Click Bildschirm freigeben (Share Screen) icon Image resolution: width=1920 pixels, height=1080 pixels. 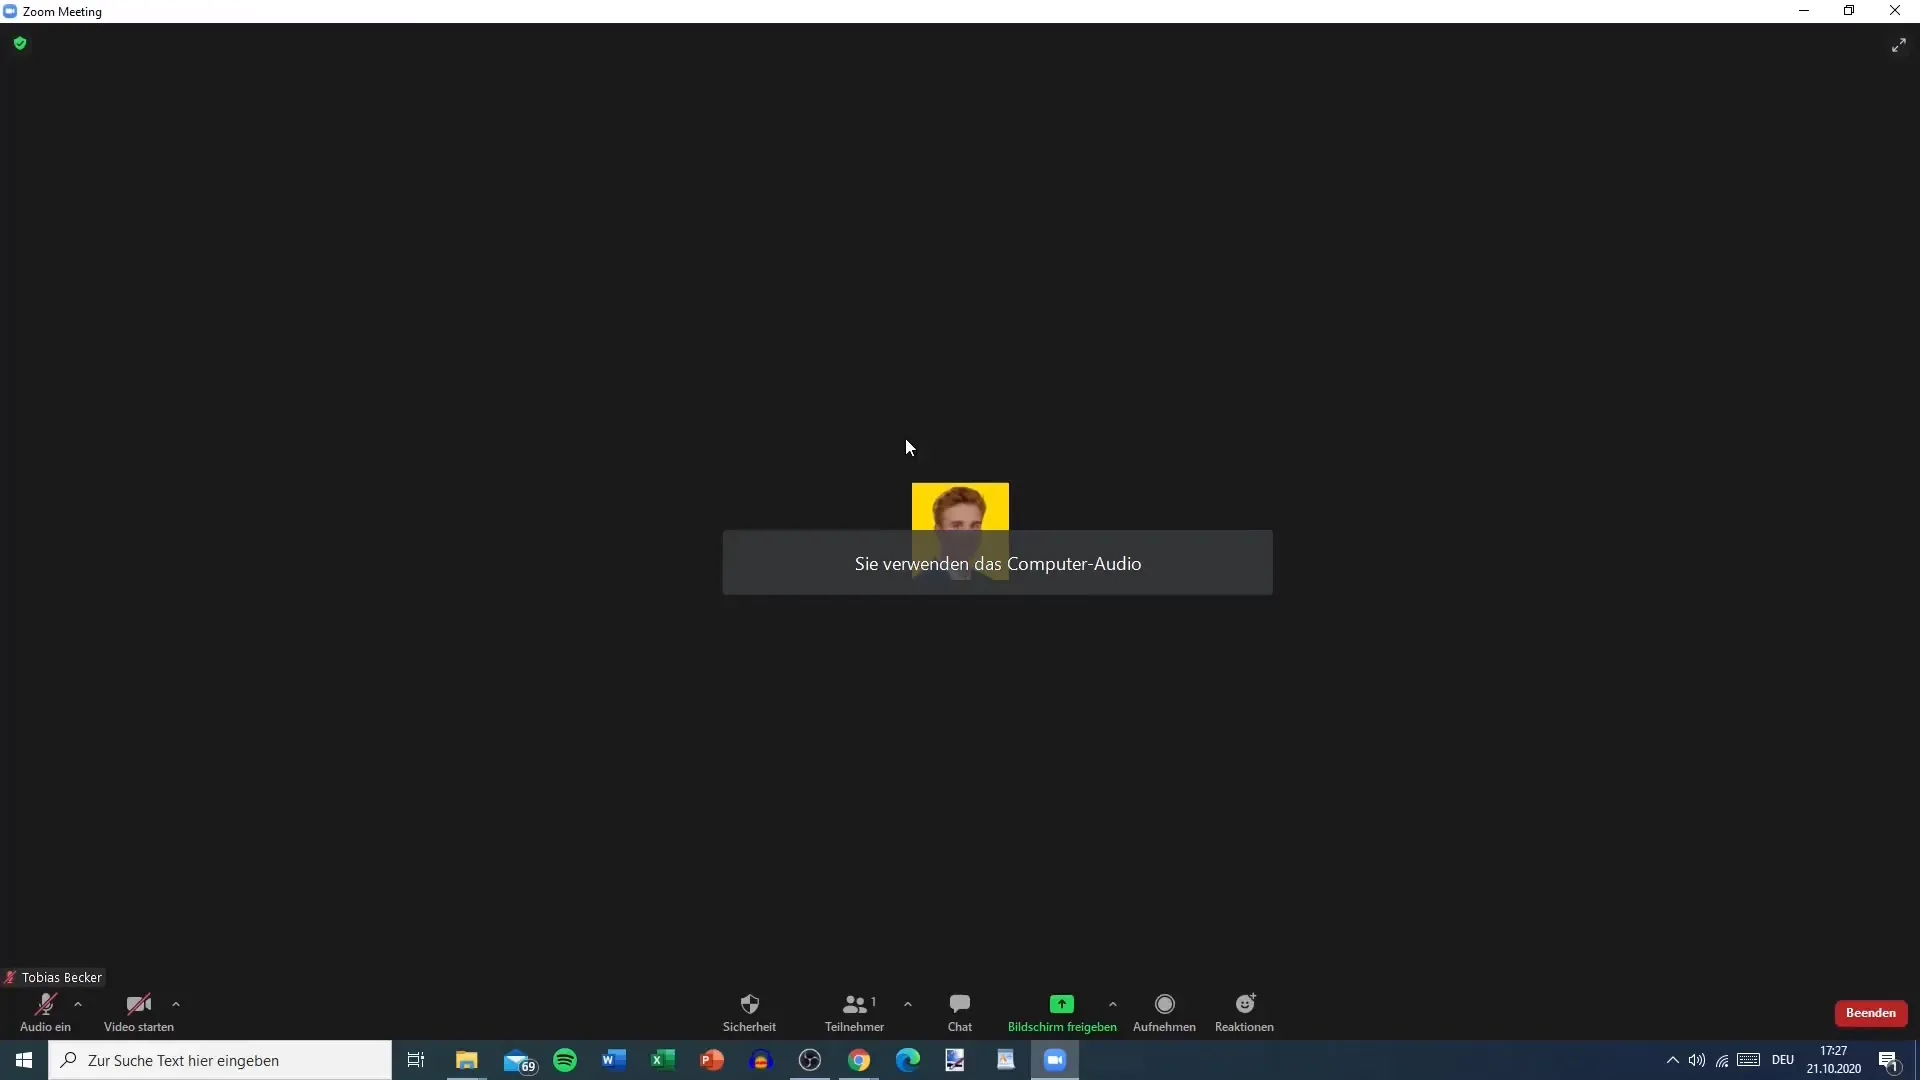click(x=1062, y=1005)
